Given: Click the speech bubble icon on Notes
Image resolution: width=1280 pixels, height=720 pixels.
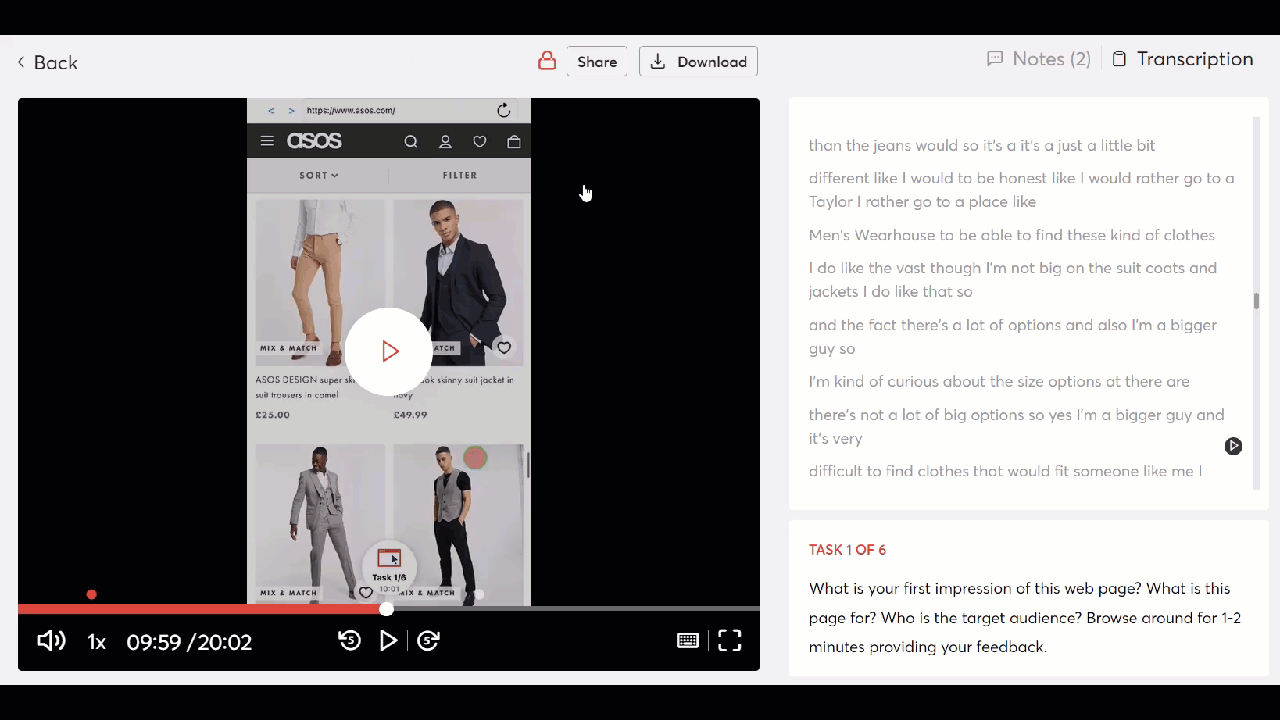Looking at the screenshot, I should [x=995, y=59].
